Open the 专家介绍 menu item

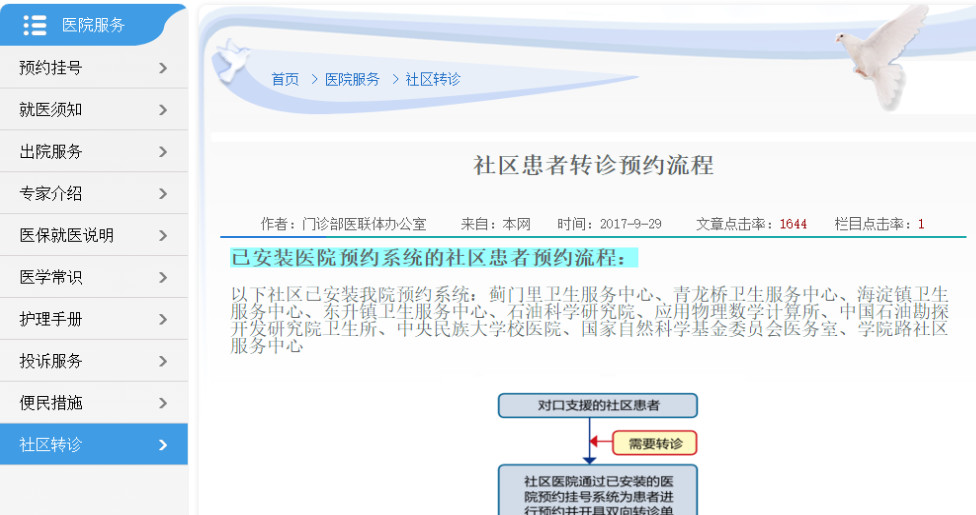tap(94, 193)
